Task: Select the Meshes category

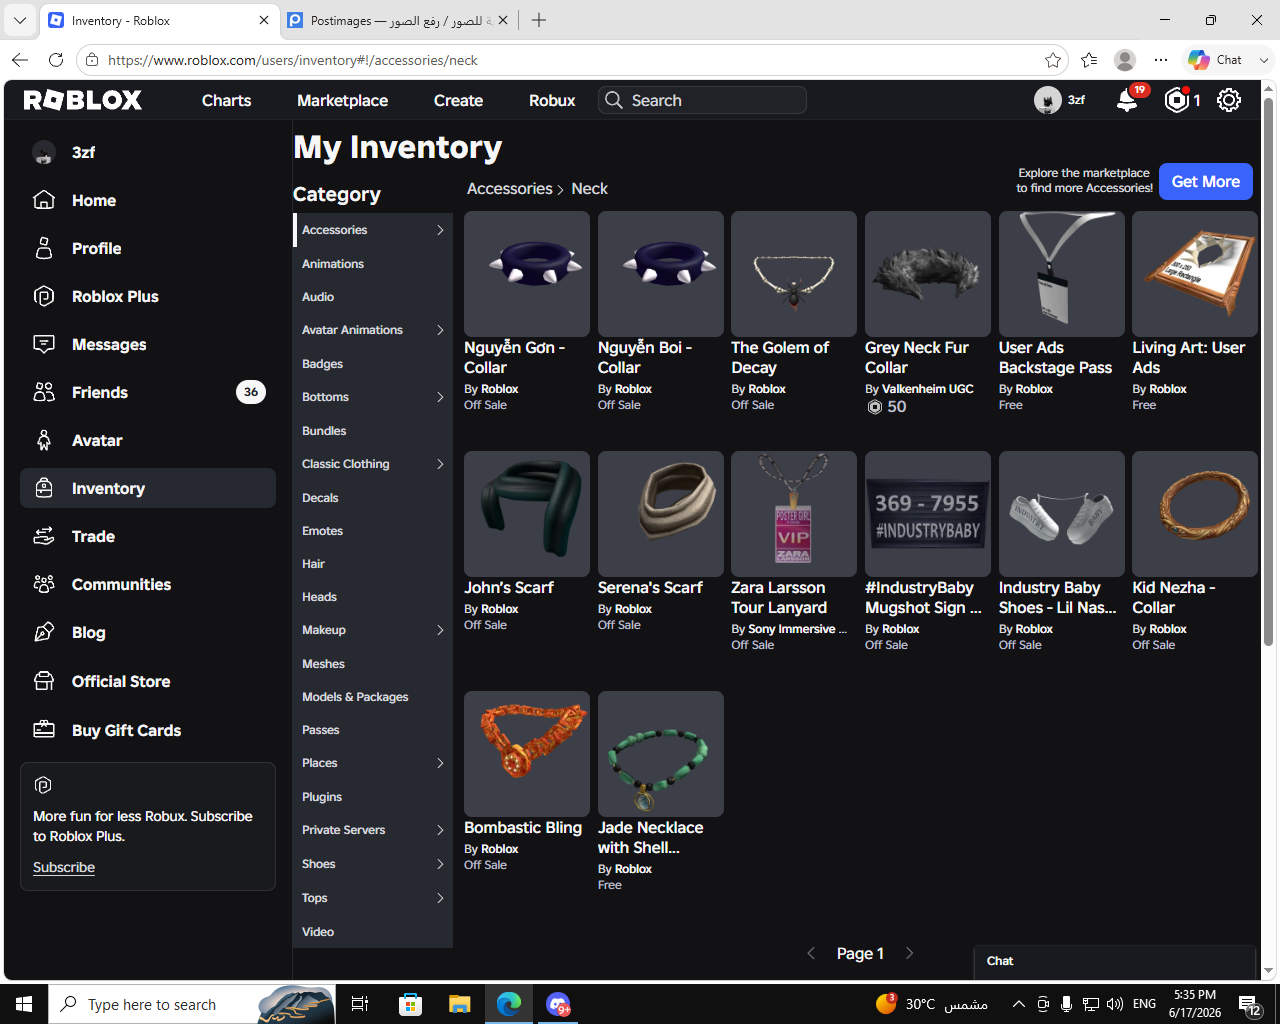Action: [x=323, y=664]
